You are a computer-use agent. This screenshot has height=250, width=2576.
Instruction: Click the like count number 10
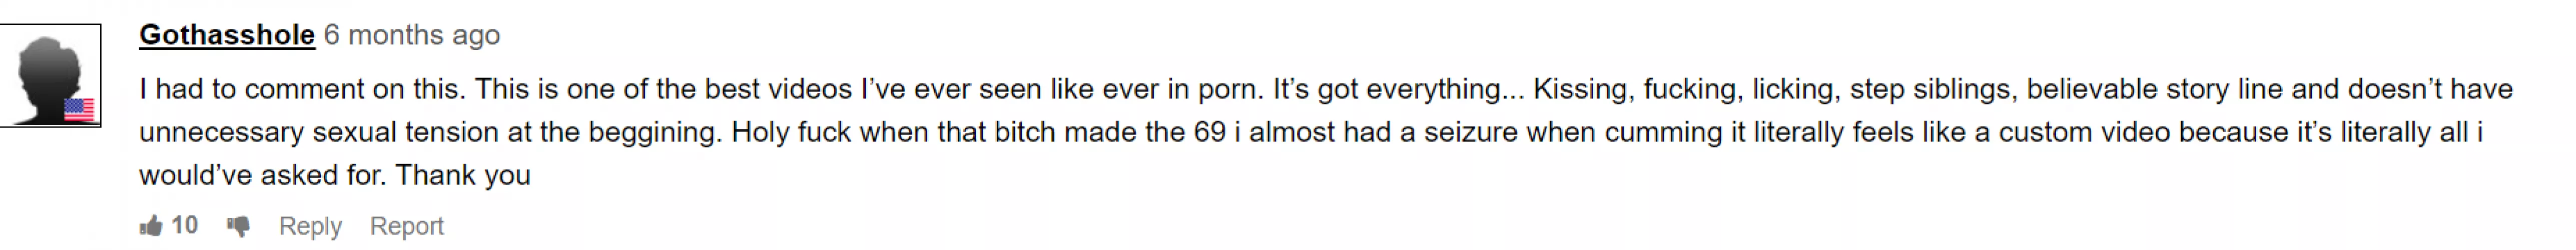click(185, 225)
